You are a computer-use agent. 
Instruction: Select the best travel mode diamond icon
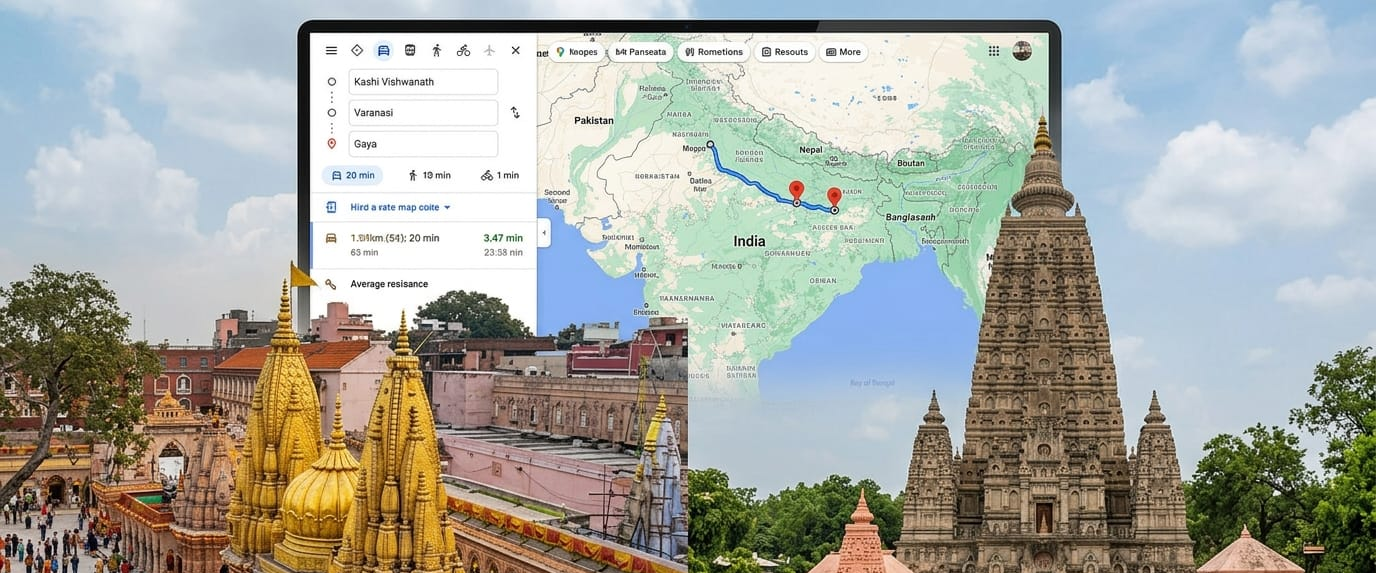pos(357,50)
